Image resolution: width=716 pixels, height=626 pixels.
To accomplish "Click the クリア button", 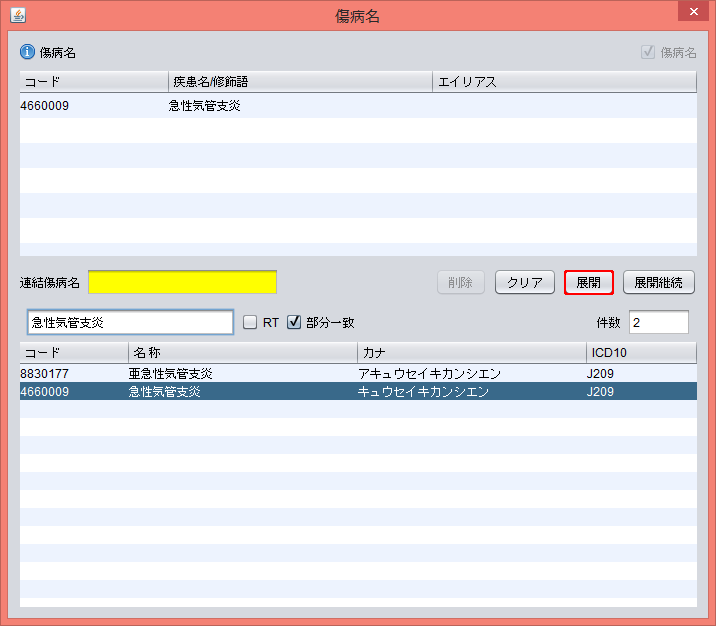I will click(x=524, y=283).
